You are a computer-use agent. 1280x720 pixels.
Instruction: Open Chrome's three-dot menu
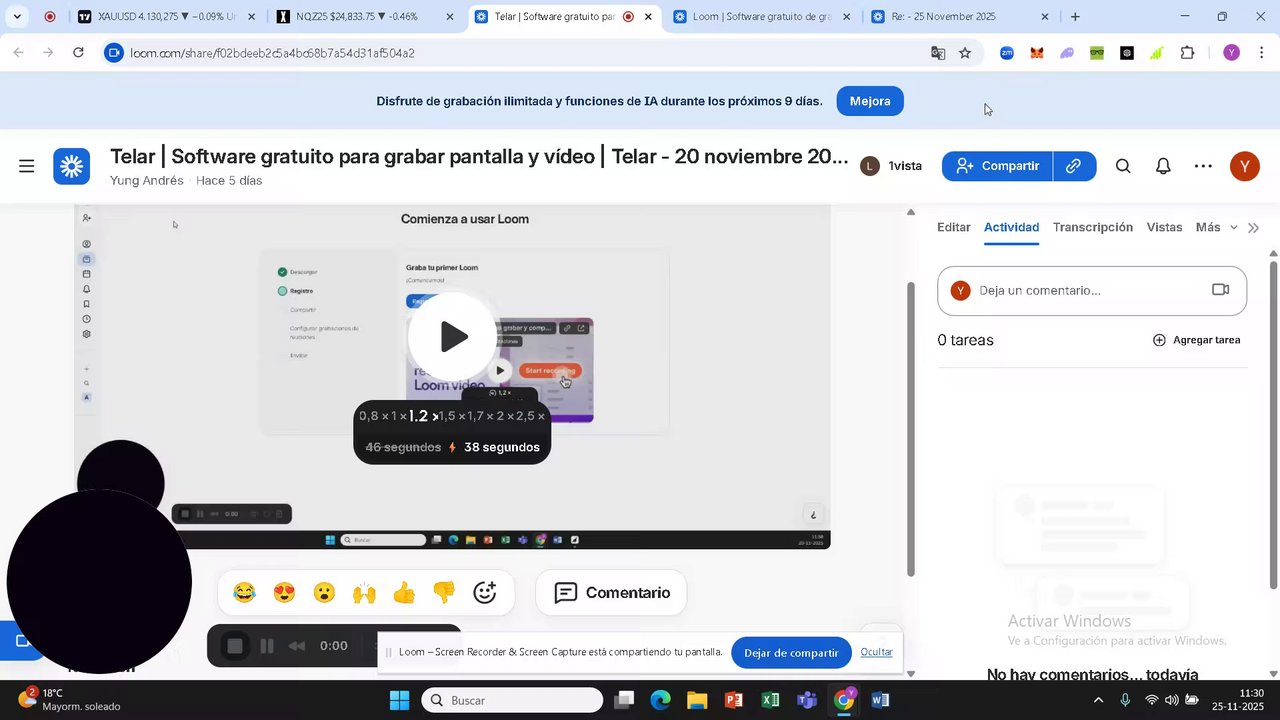point(1261,53)
